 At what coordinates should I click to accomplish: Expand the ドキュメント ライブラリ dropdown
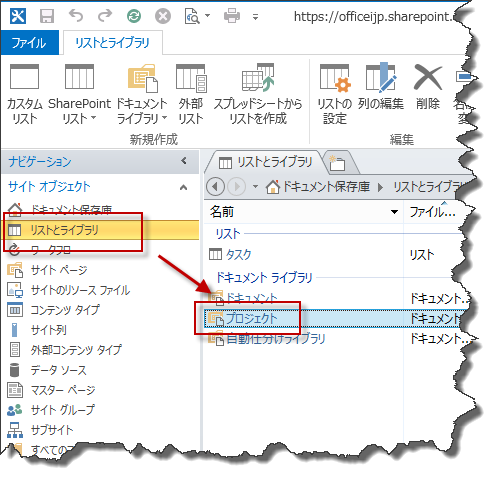(142, 94)
